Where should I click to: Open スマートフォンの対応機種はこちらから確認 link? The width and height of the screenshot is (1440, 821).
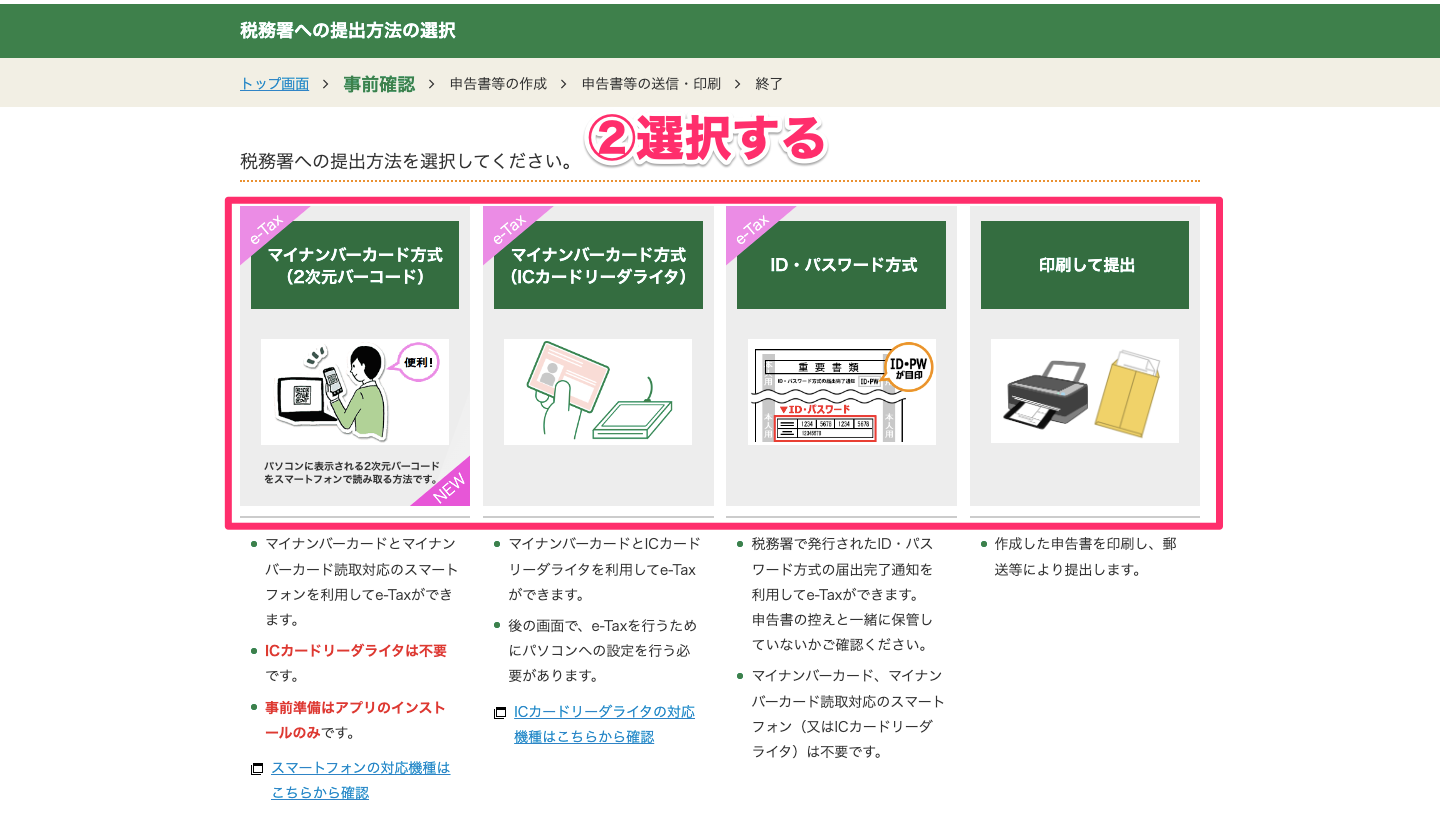click(x=361, y=780)
